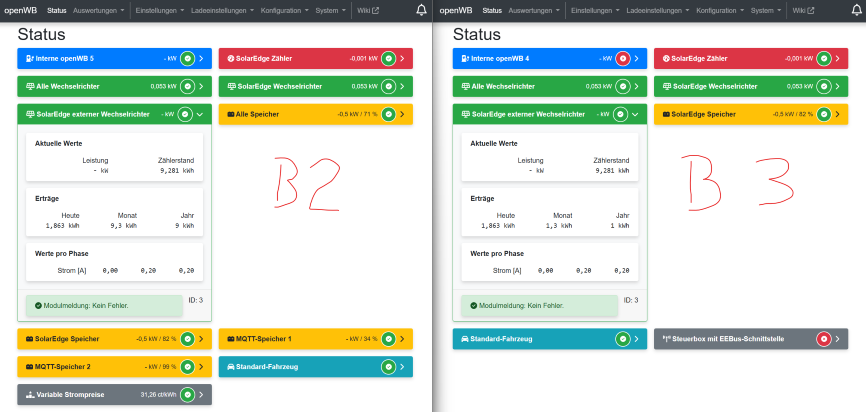Click battery icon on MQTT-Speicher 2 card
The height and width of the screenshot is (412, 866).
[30, 367]
